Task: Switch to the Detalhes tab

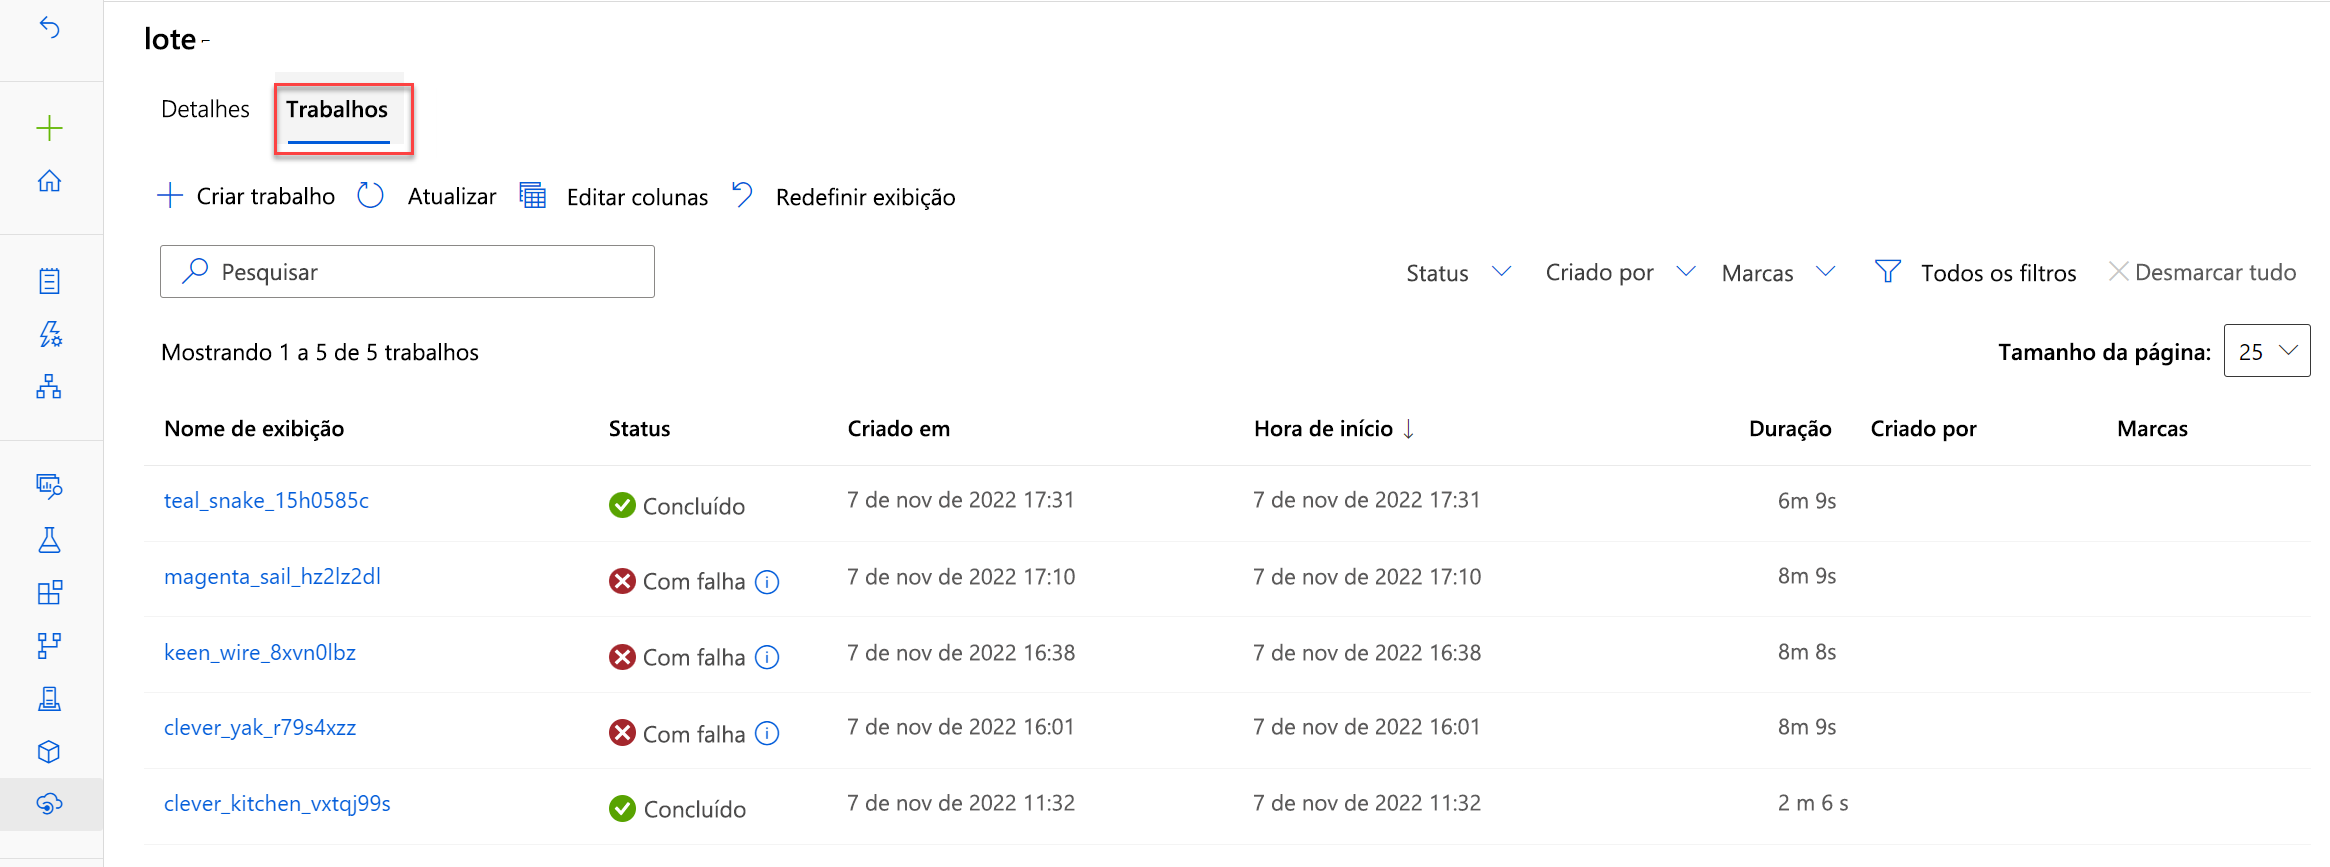Action: [x=205, y=109]
